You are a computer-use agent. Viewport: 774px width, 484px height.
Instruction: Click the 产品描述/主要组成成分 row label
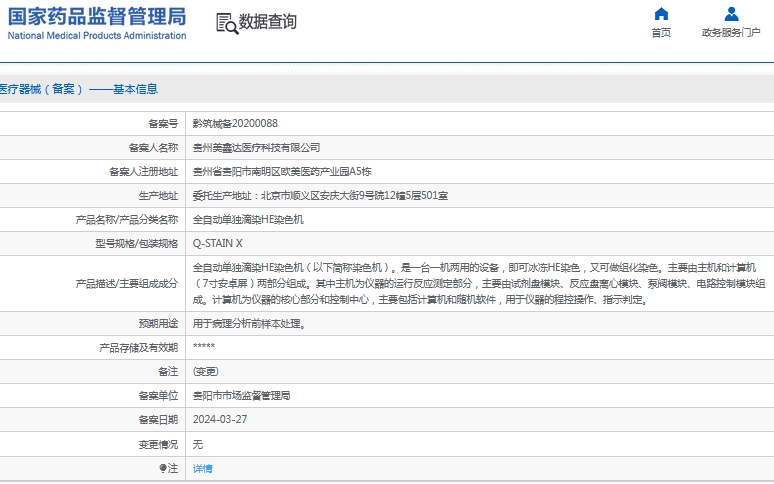(127, 284)
